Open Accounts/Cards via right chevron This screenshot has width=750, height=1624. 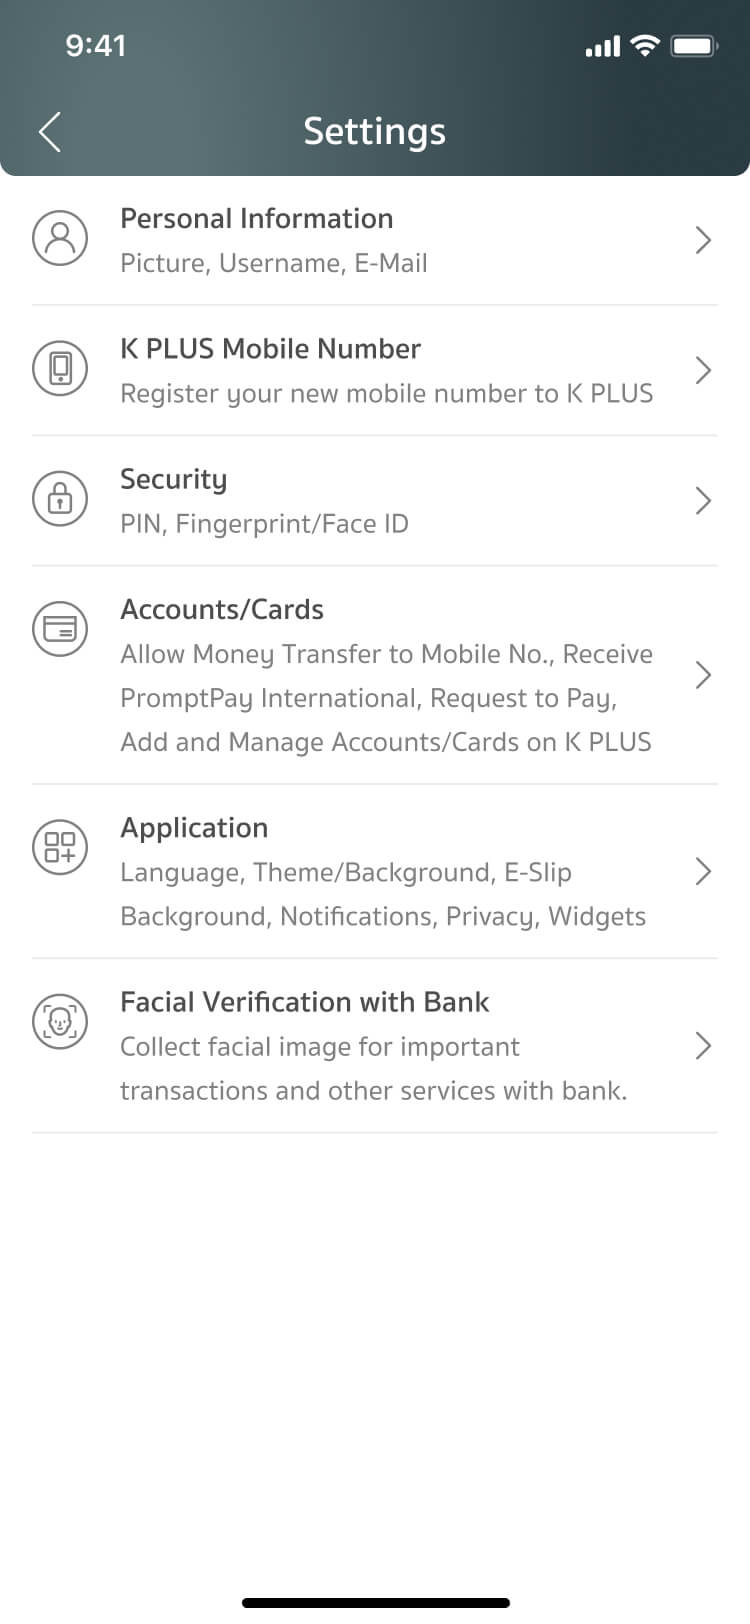coord(703,675)
